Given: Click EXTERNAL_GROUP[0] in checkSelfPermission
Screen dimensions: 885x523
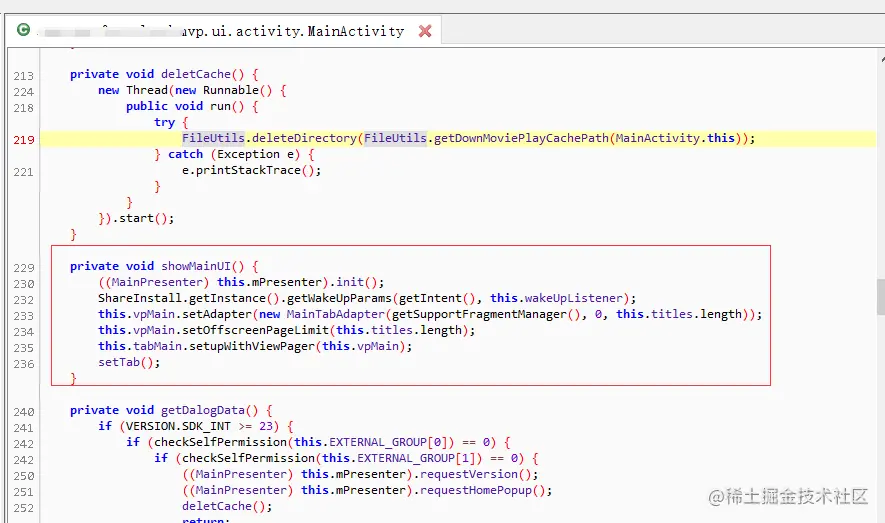Looking at the screenshot, I should click(388, 442).
